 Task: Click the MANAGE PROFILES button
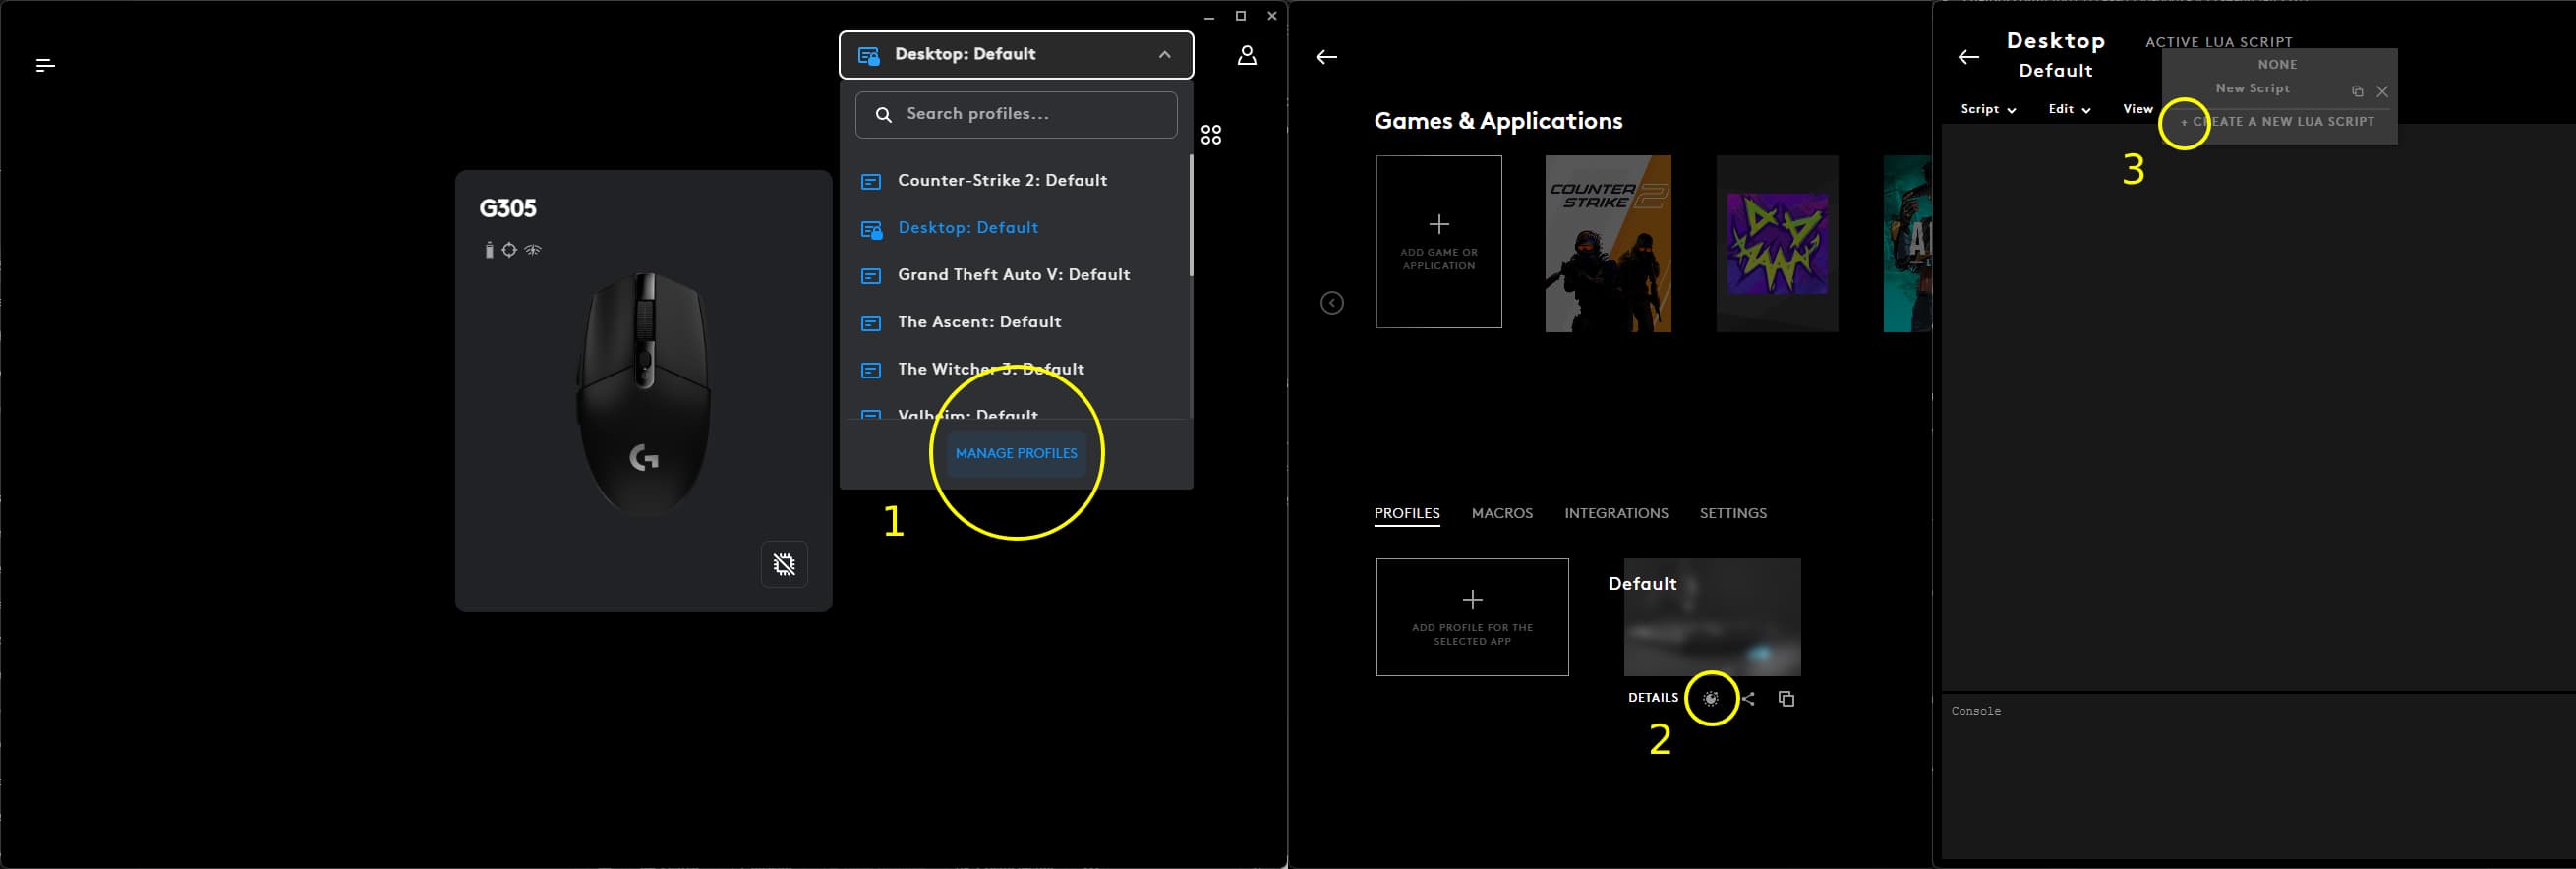tap(1016, 453)
